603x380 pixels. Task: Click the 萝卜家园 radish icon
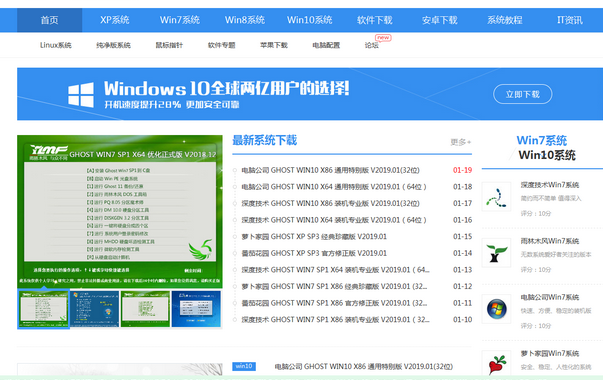496,364
